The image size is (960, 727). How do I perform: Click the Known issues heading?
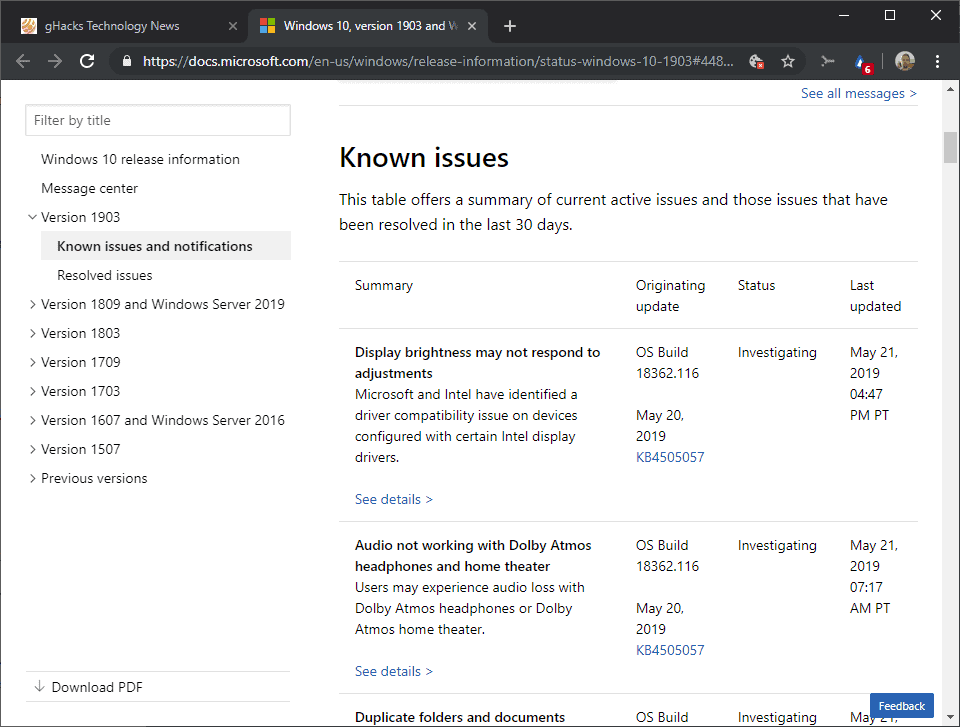point(424,158)
